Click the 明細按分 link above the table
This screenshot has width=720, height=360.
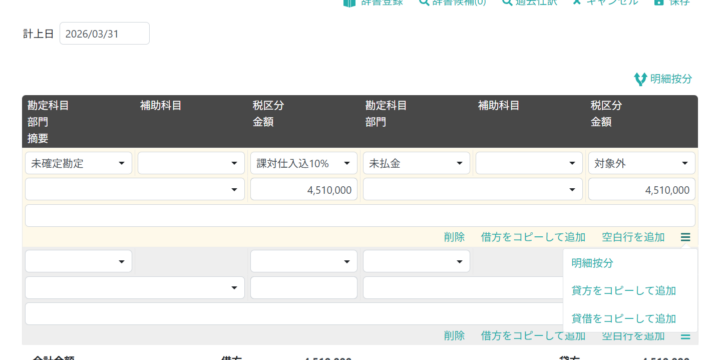point(671,79)
